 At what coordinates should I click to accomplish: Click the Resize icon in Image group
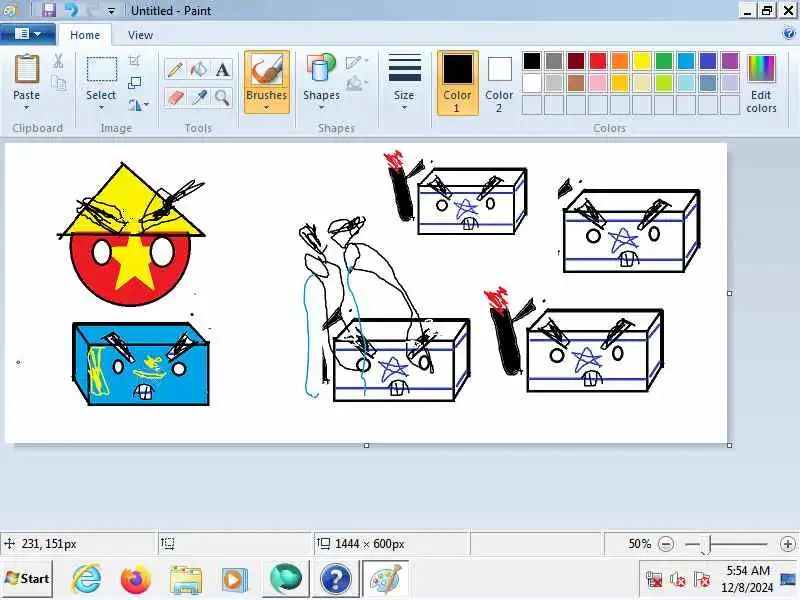click(x=134, y=83)
